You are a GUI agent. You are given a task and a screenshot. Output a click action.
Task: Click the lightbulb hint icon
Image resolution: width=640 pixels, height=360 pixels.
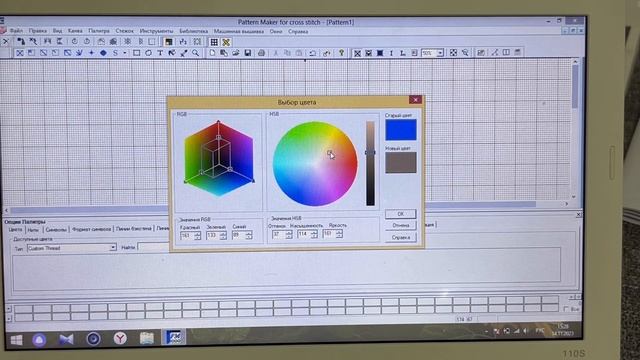click(342, 53)
